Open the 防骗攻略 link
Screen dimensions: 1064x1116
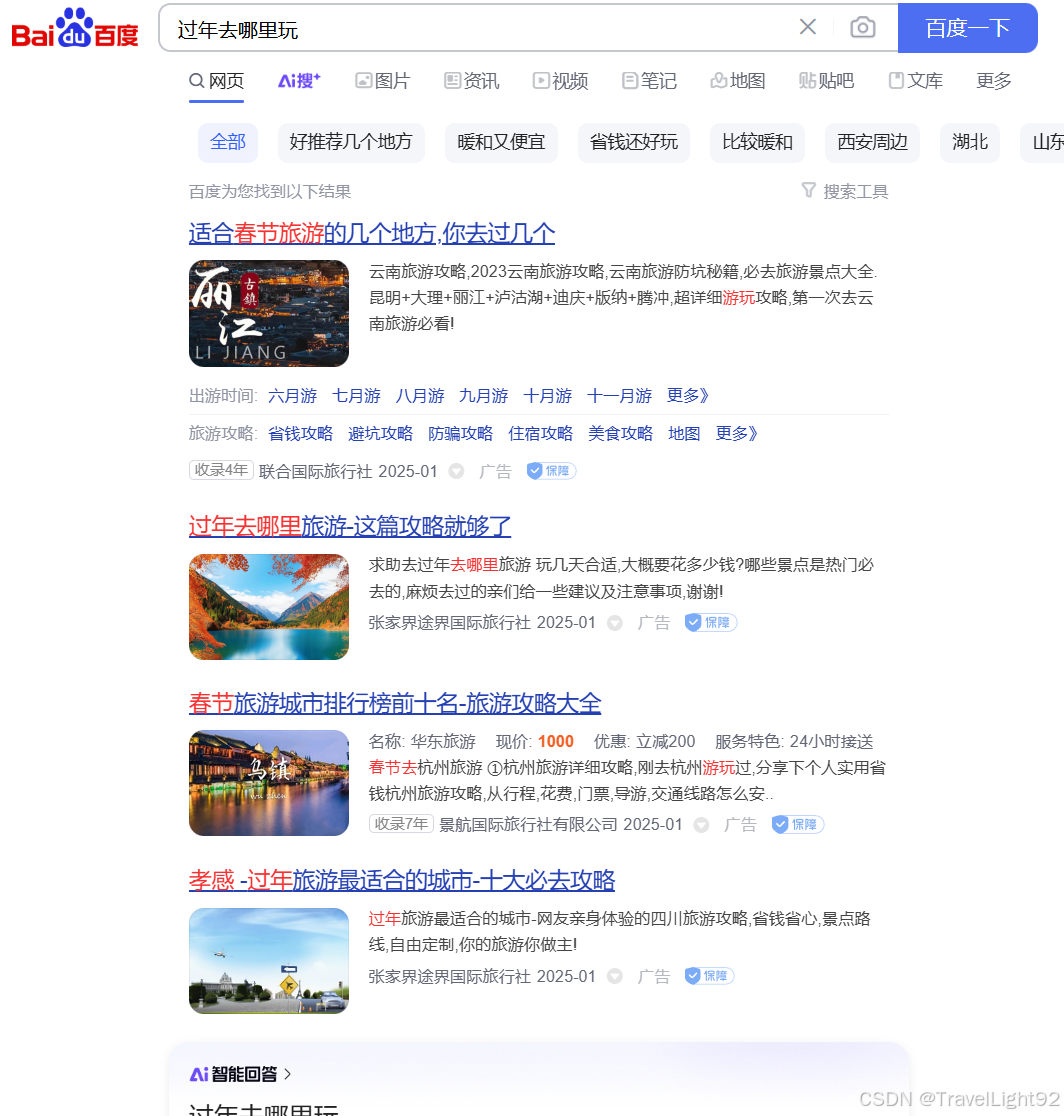pyautogui.click(x=460, y=433)
